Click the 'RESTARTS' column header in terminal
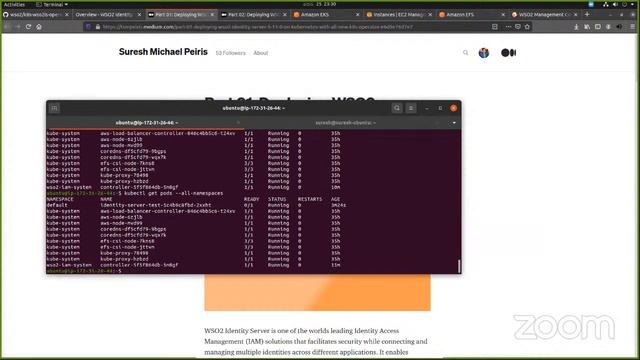 [x=310, y=200]
